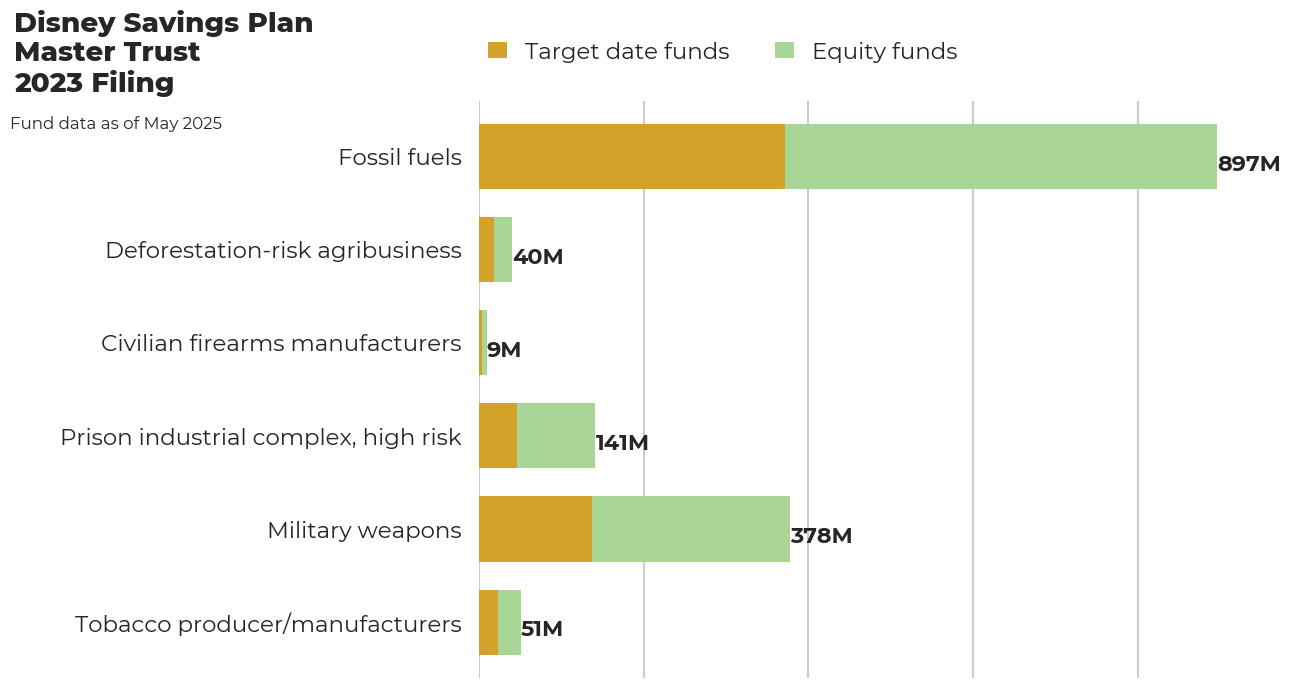Select the Deforestation-risk agribusiness label

(284, 251)
